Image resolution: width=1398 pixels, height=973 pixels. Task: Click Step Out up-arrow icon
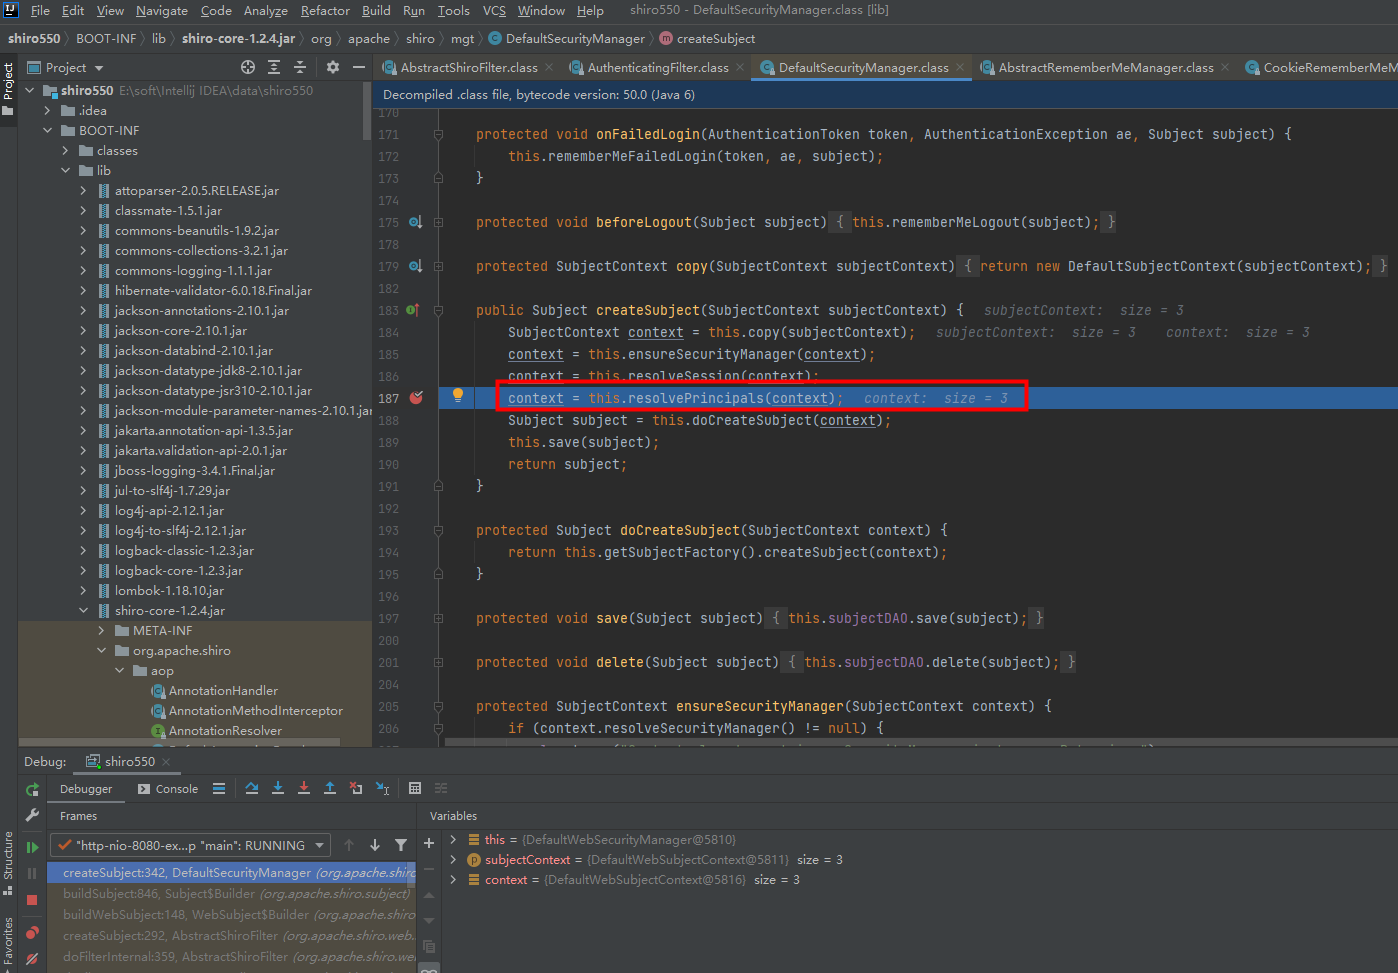(330, 789)
